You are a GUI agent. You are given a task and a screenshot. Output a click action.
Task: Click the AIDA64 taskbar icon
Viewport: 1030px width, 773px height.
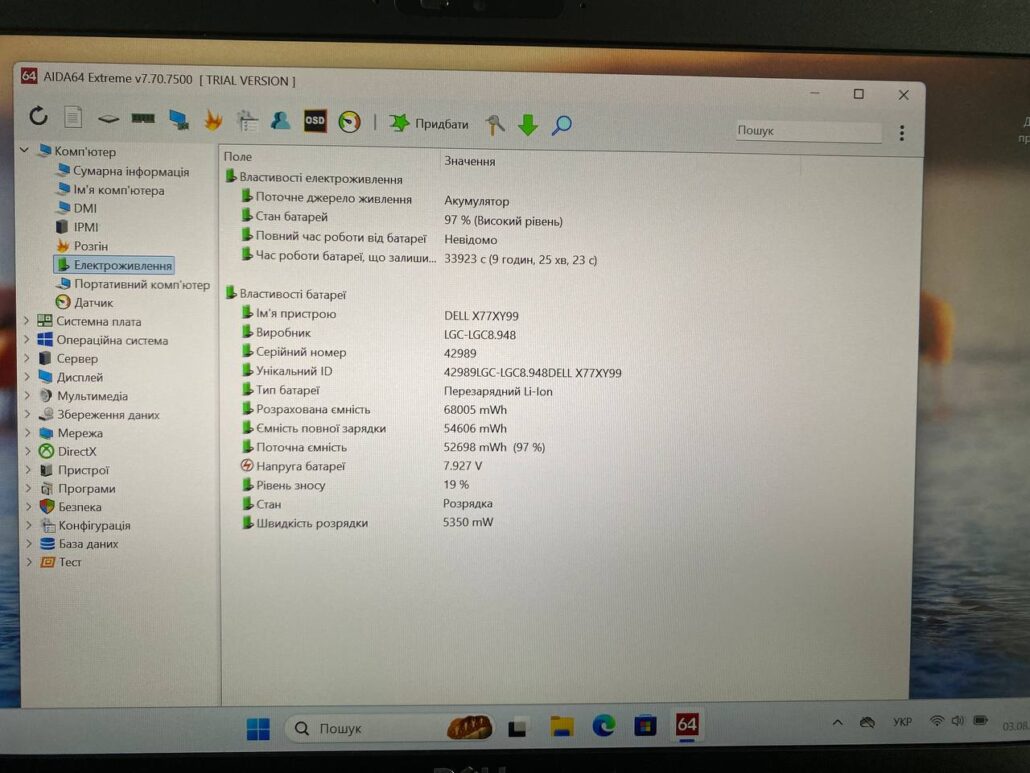687,725
